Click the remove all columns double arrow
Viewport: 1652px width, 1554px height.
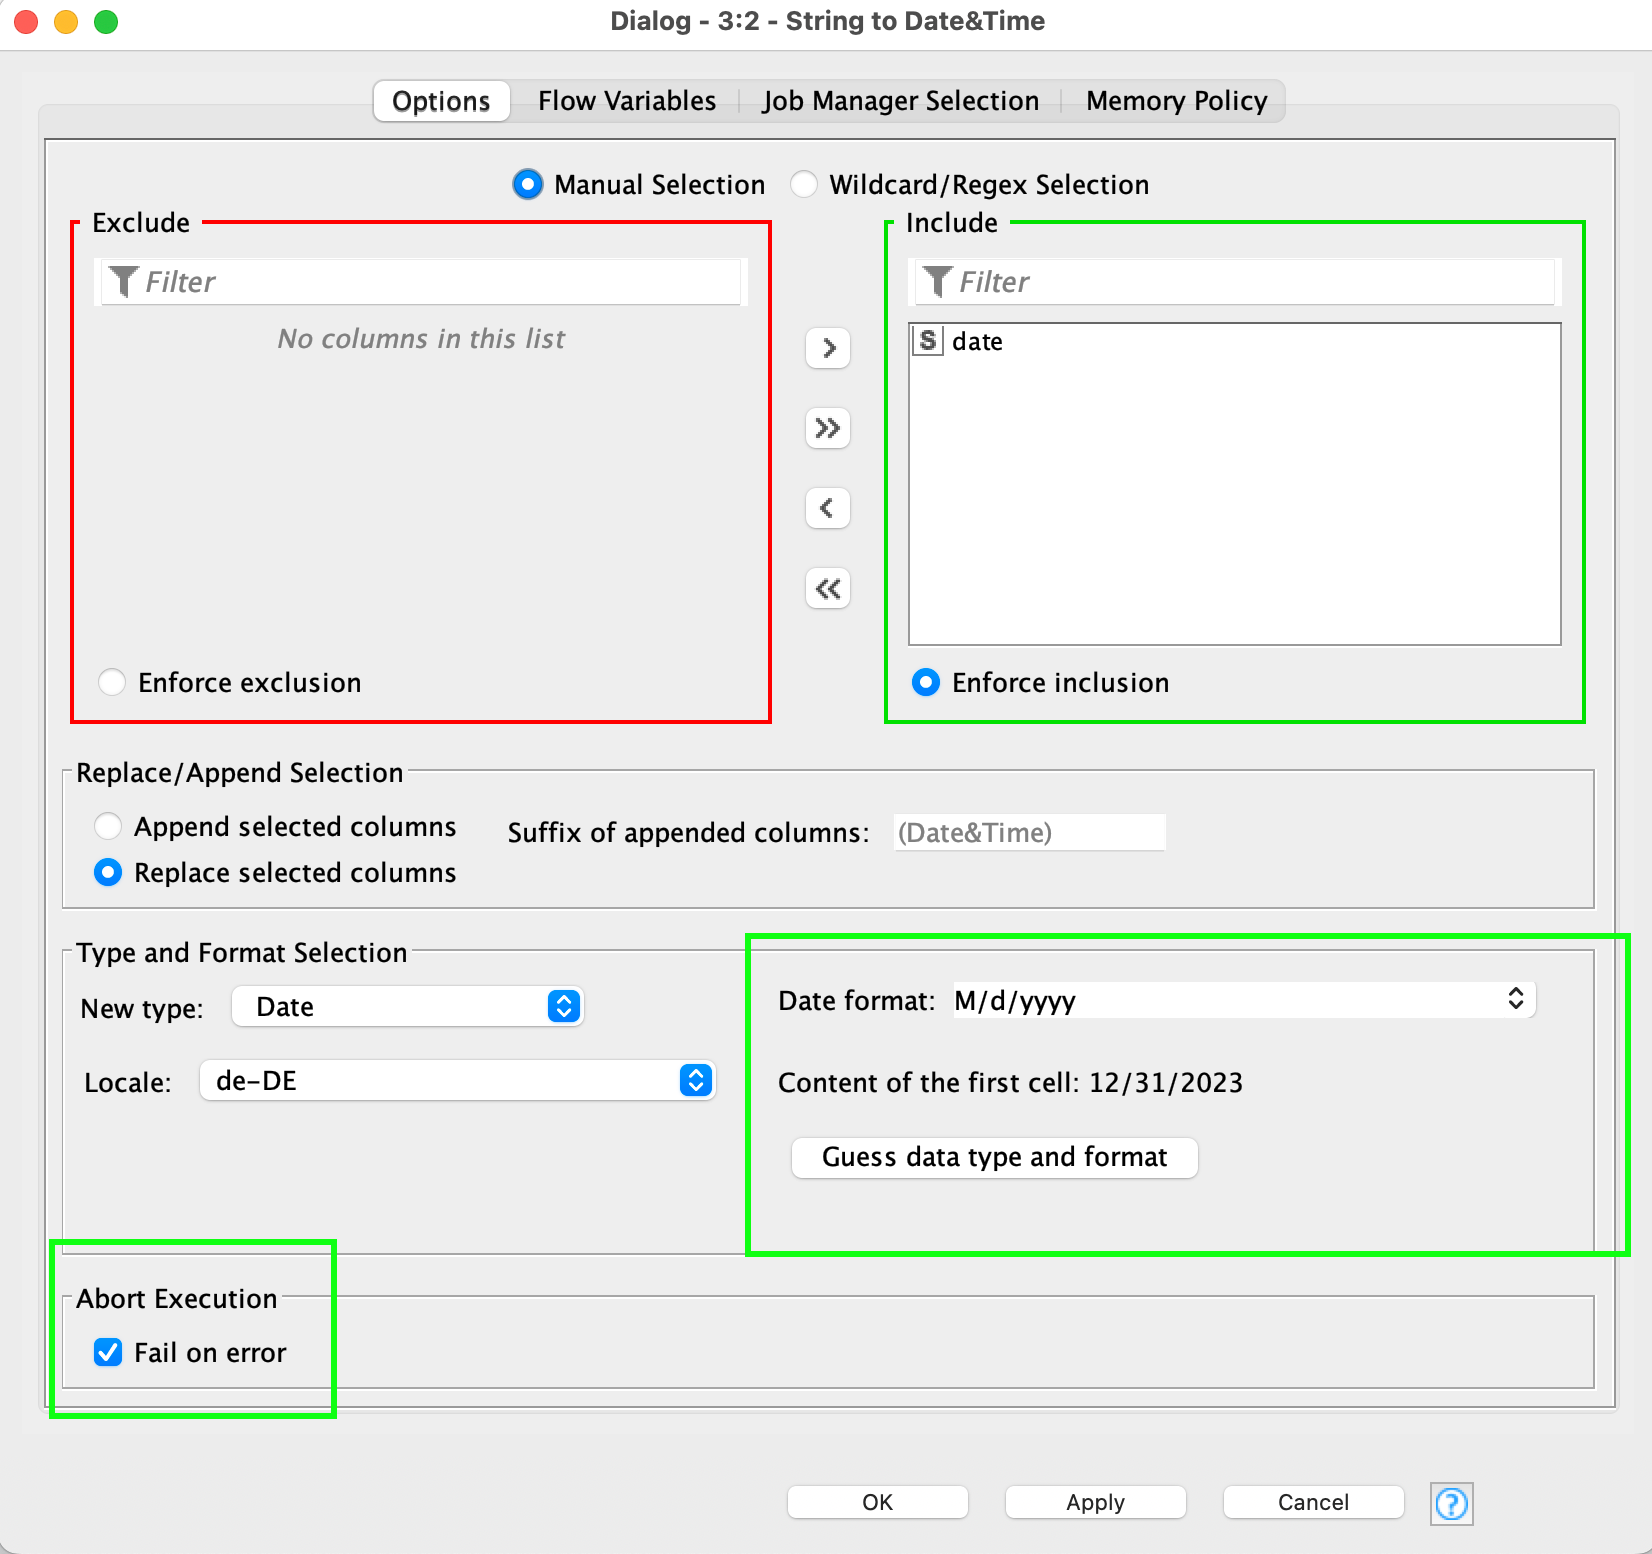coord(828,588)
